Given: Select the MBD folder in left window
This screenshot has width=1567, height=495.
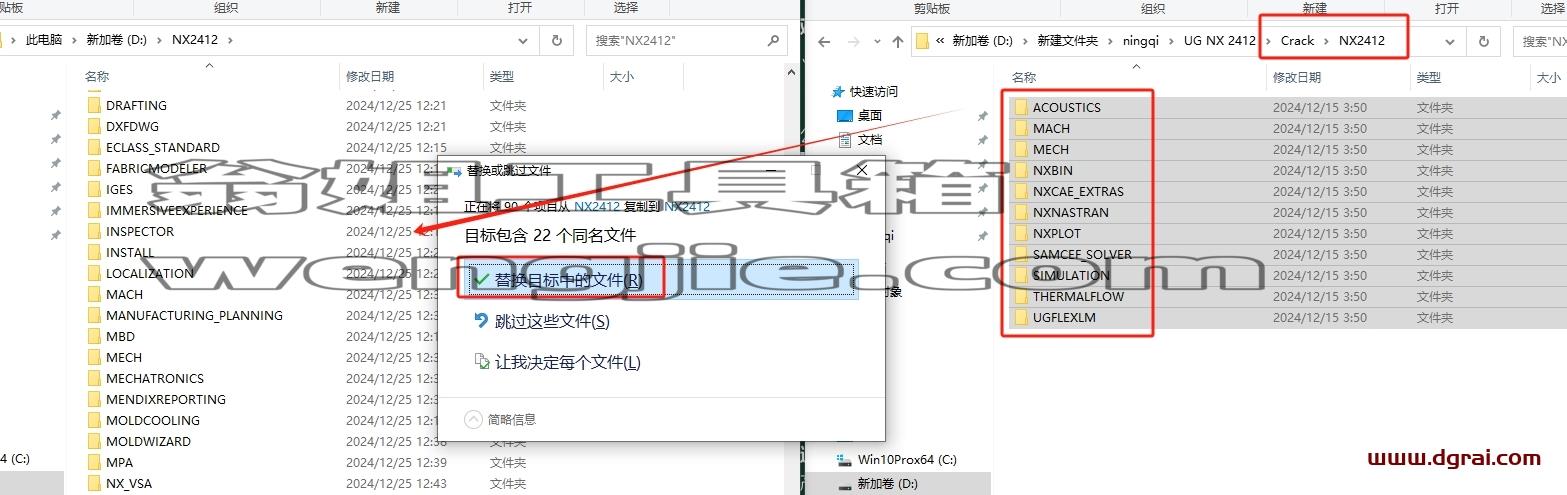Looking at the screenshot, I should (x=120, y=337).
